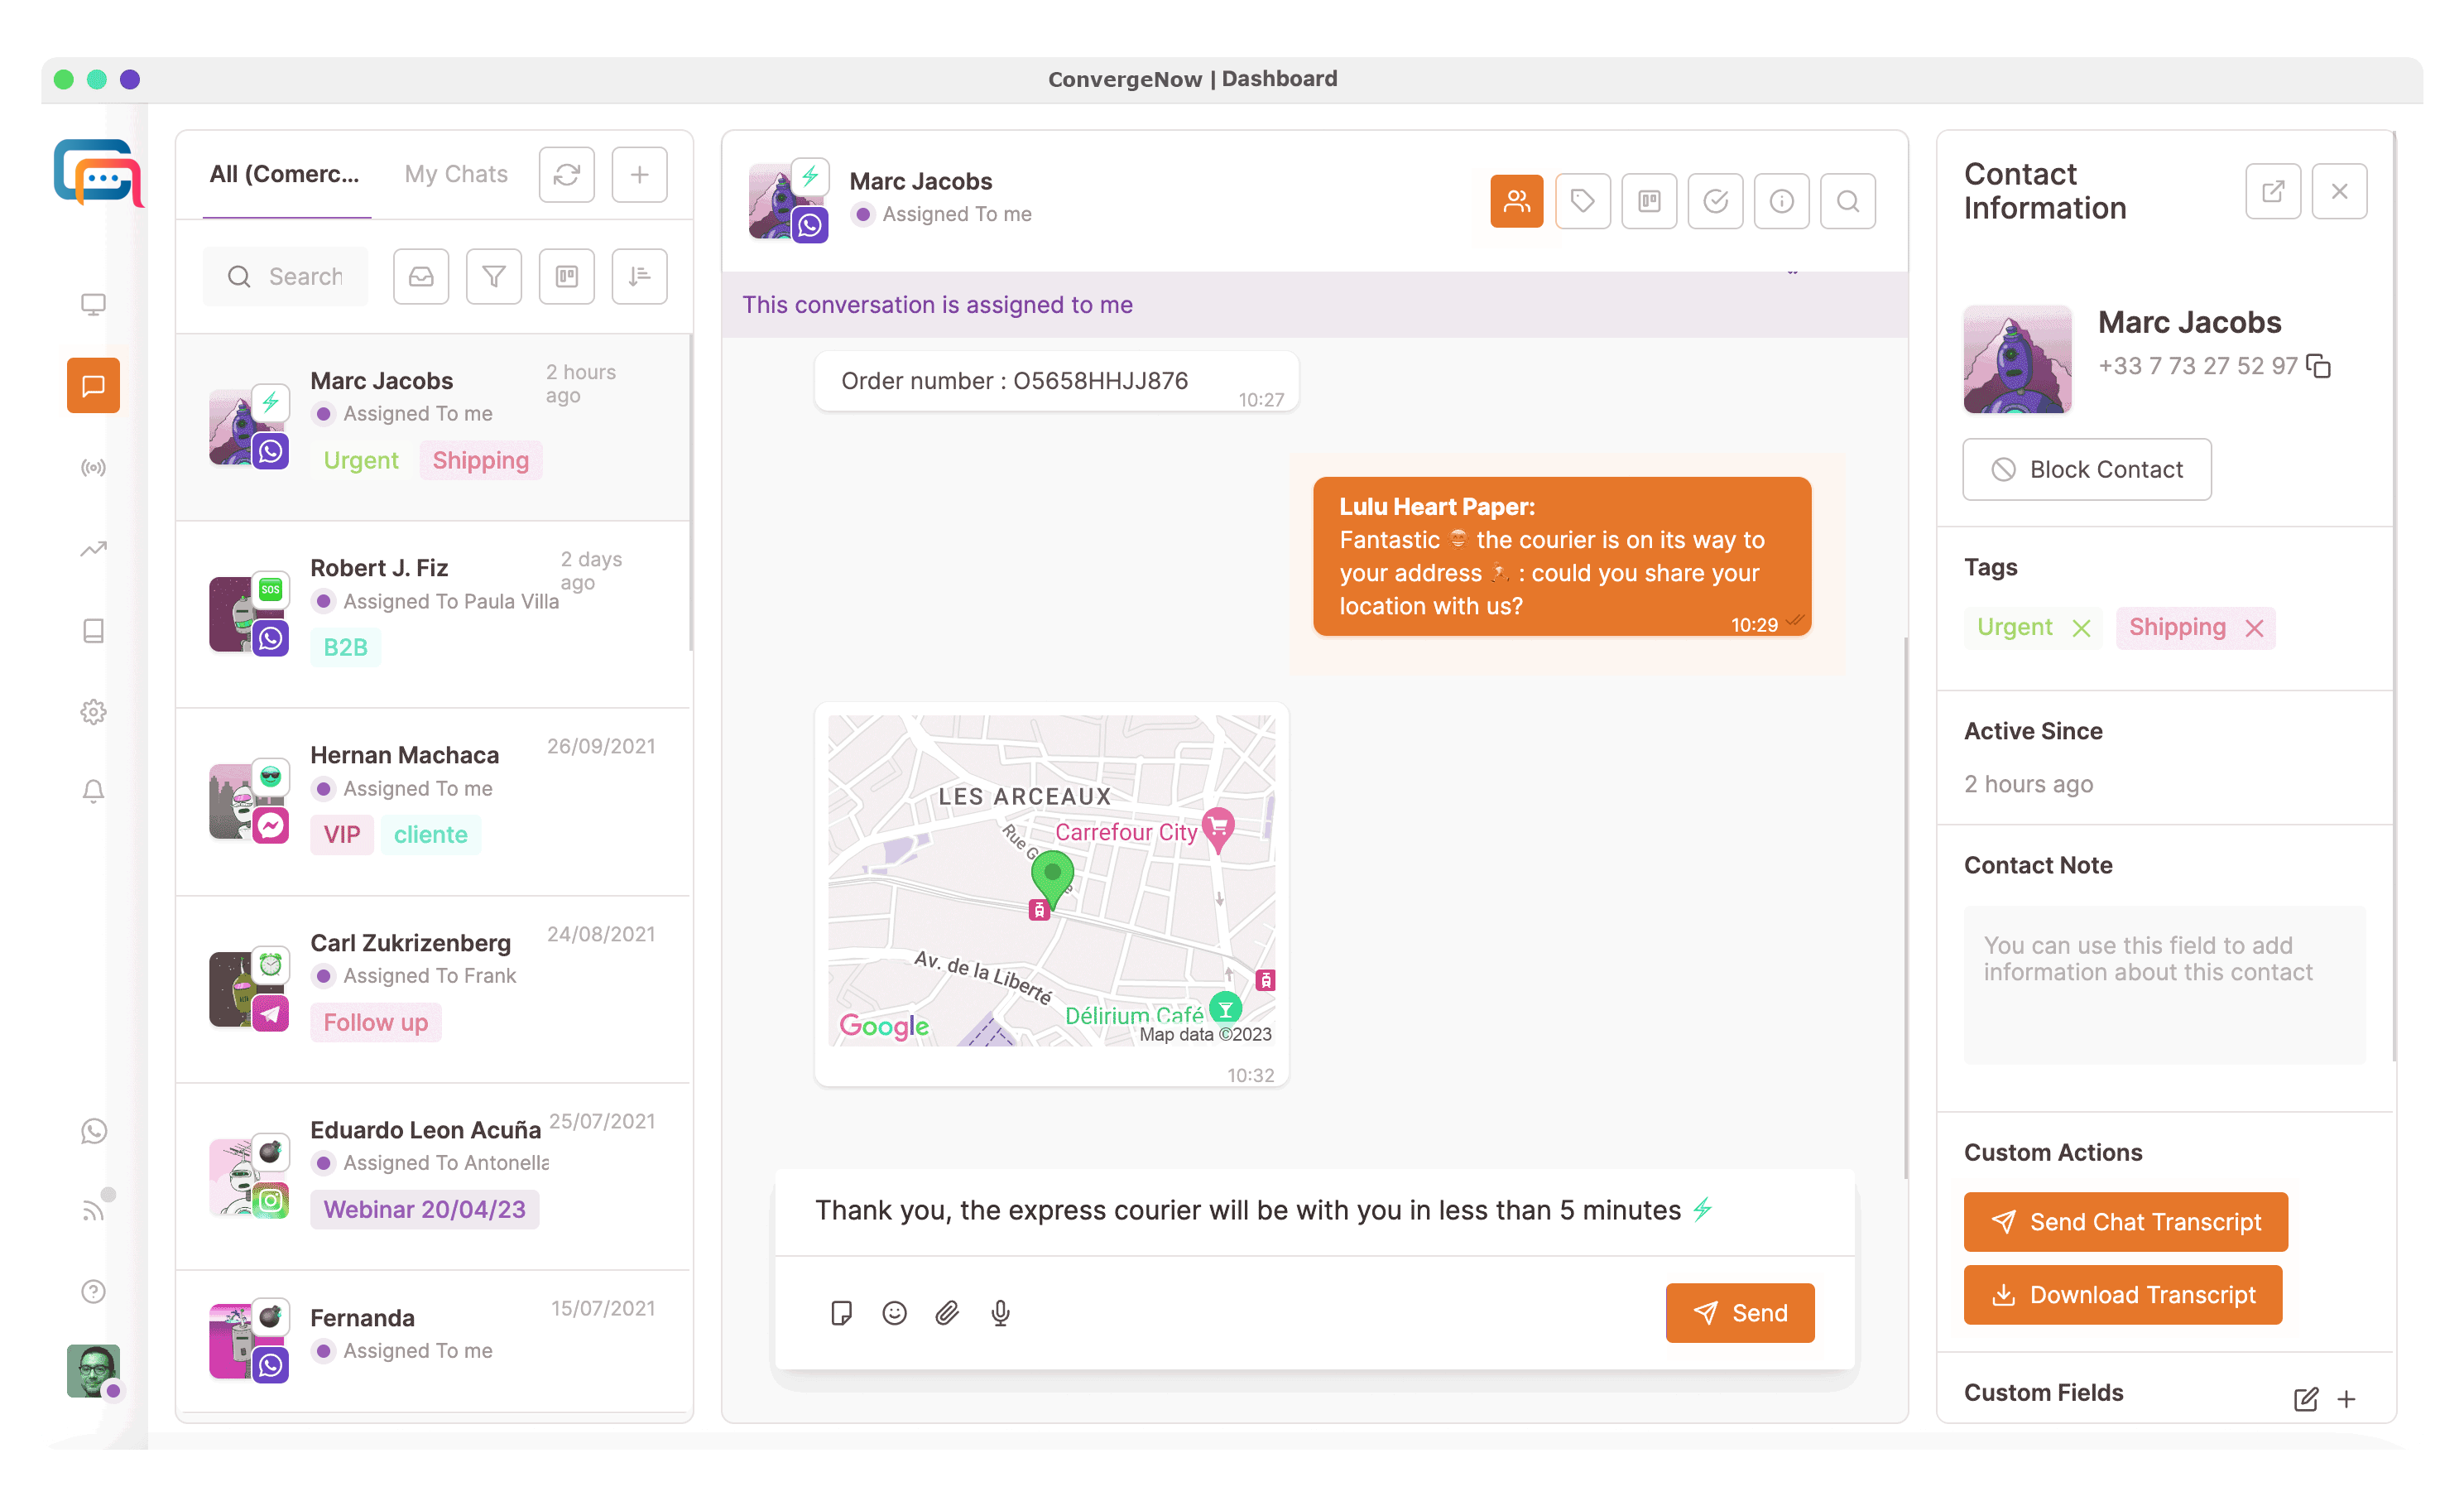This screenshot has width=2464, height=1506.
Task: Open the chat filter funnel dropdown
Action: [x=493, y=276]
